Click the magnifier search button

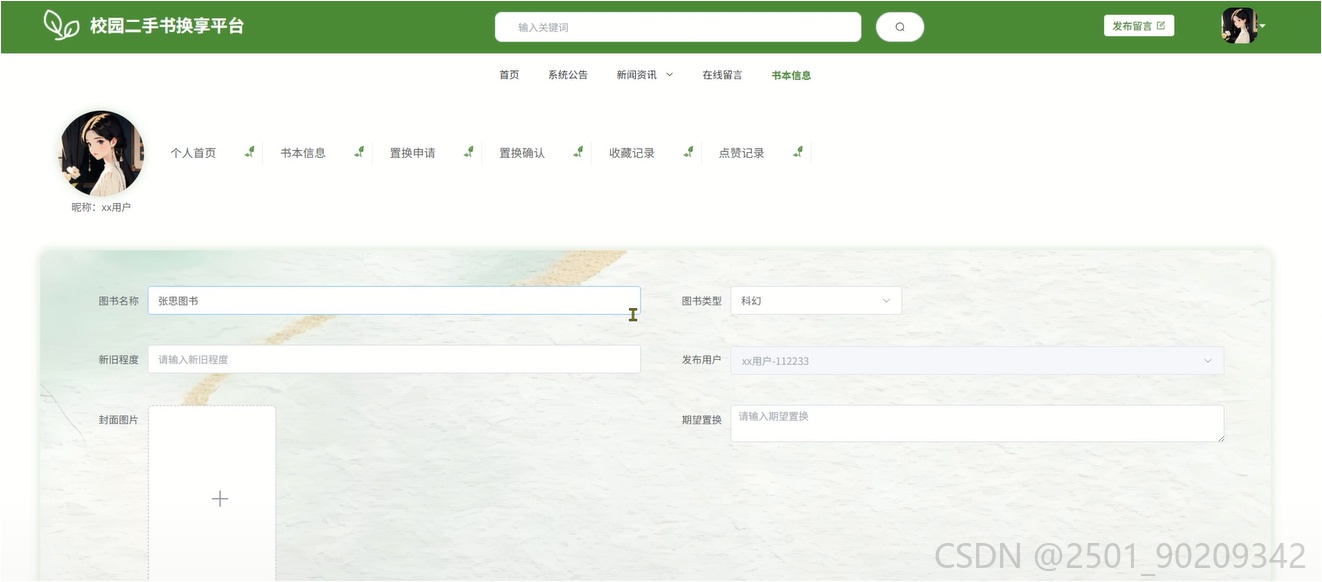click(900, 27)
